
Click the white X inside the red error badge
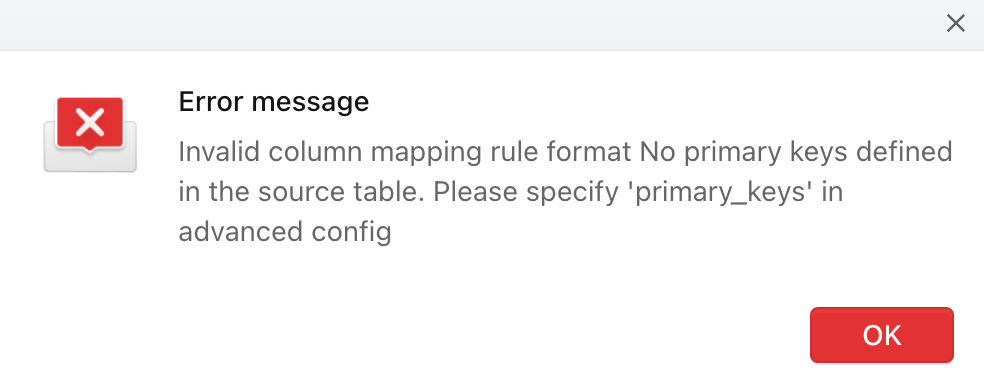point(90,122)
